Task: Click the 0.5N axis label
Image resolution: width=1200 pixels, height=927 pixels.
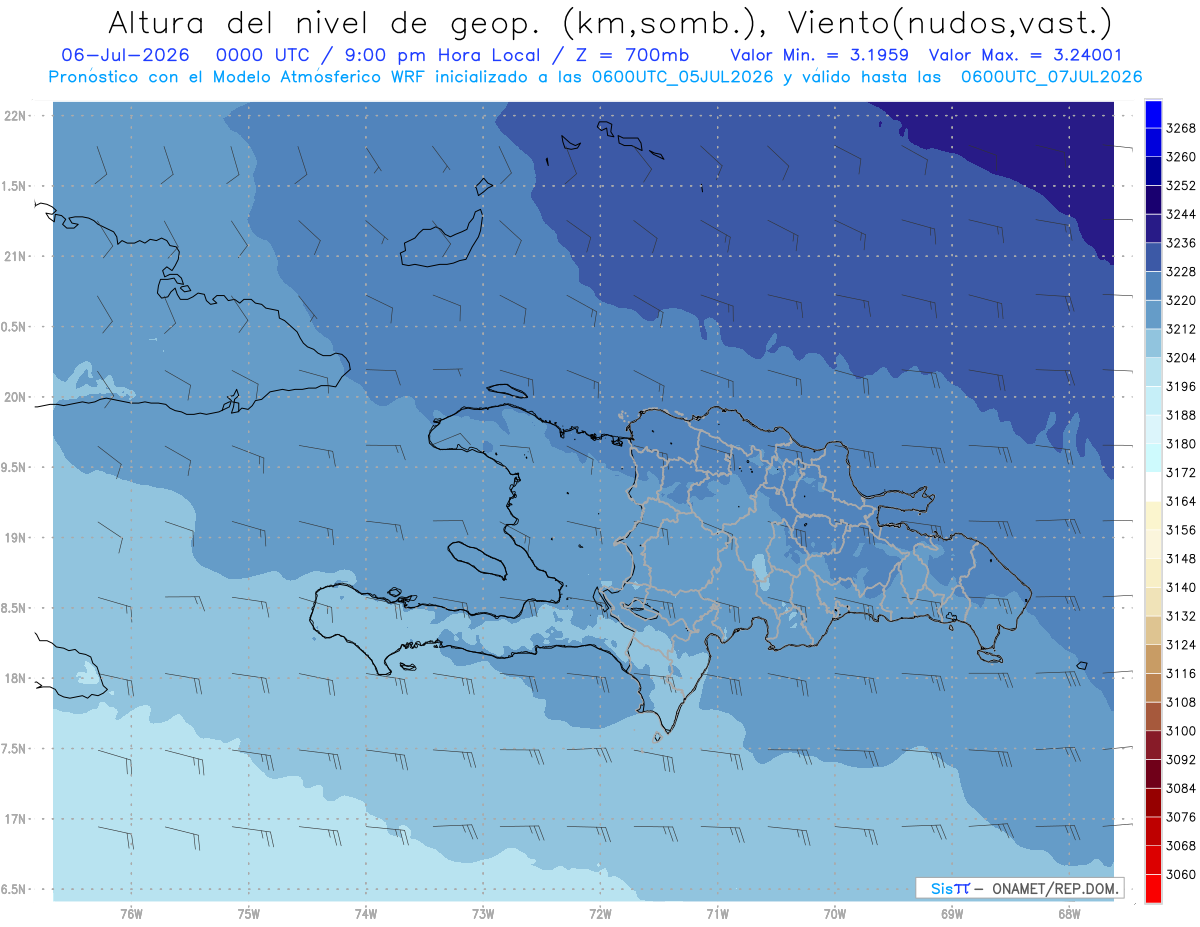Action: click(15, 327)
